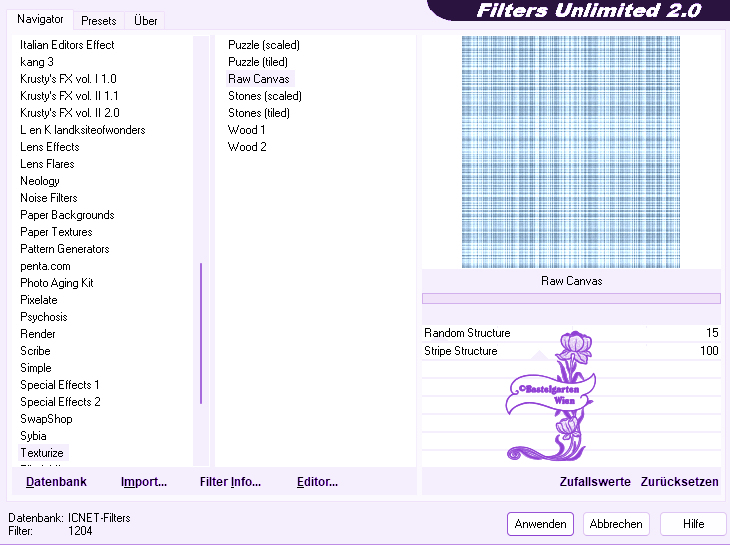
Task: Select Noise Filters category
Action: click(x=48, y=198)
